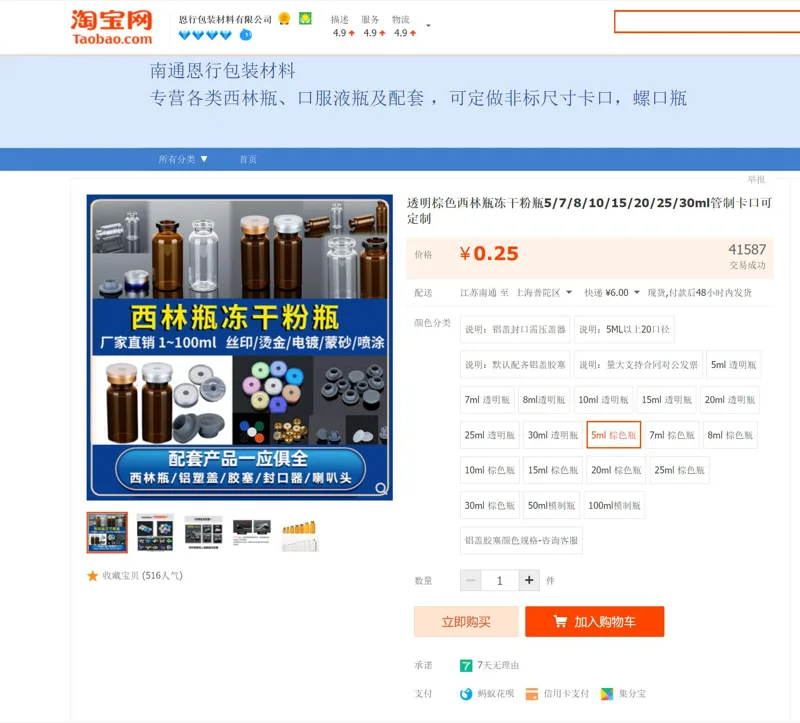
Task: Choose the 20ml 透明瓶 option
Action: tap(730, 400)
